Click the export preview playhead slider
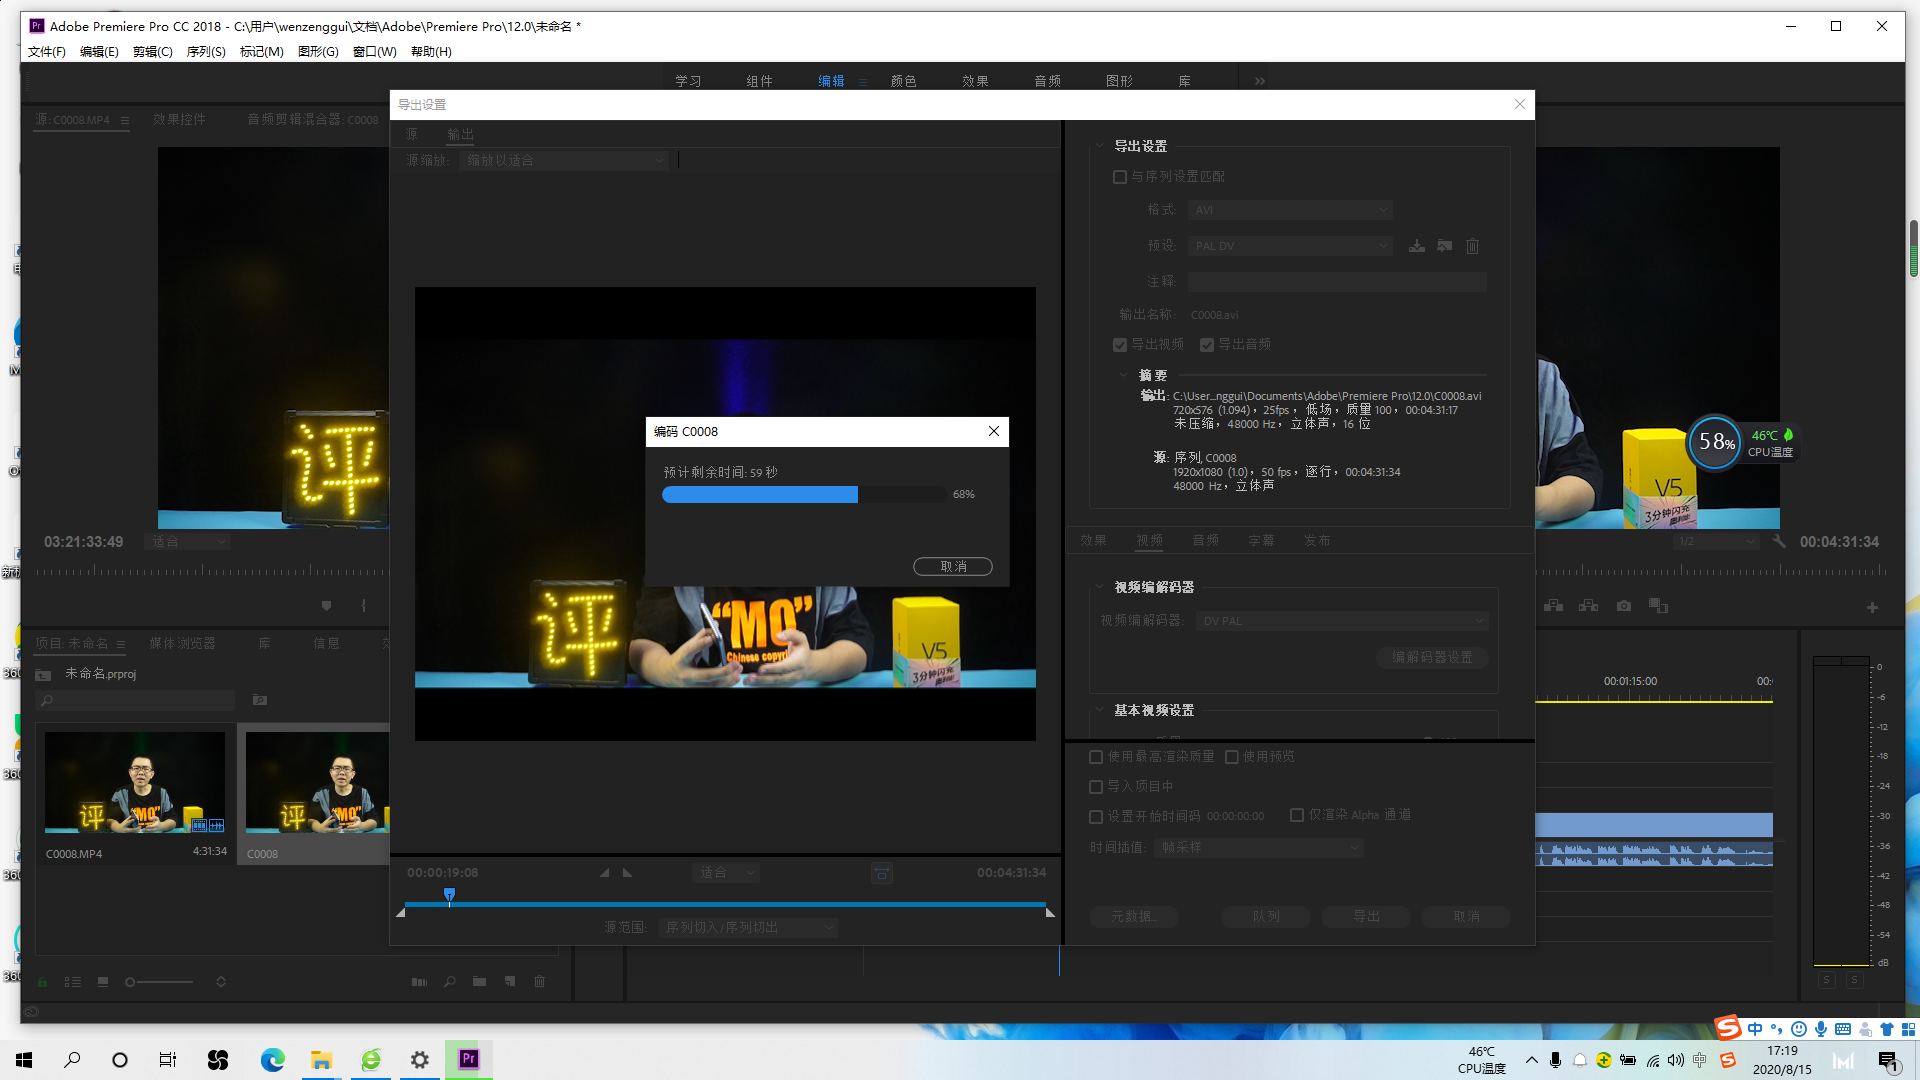 [449, 895]
